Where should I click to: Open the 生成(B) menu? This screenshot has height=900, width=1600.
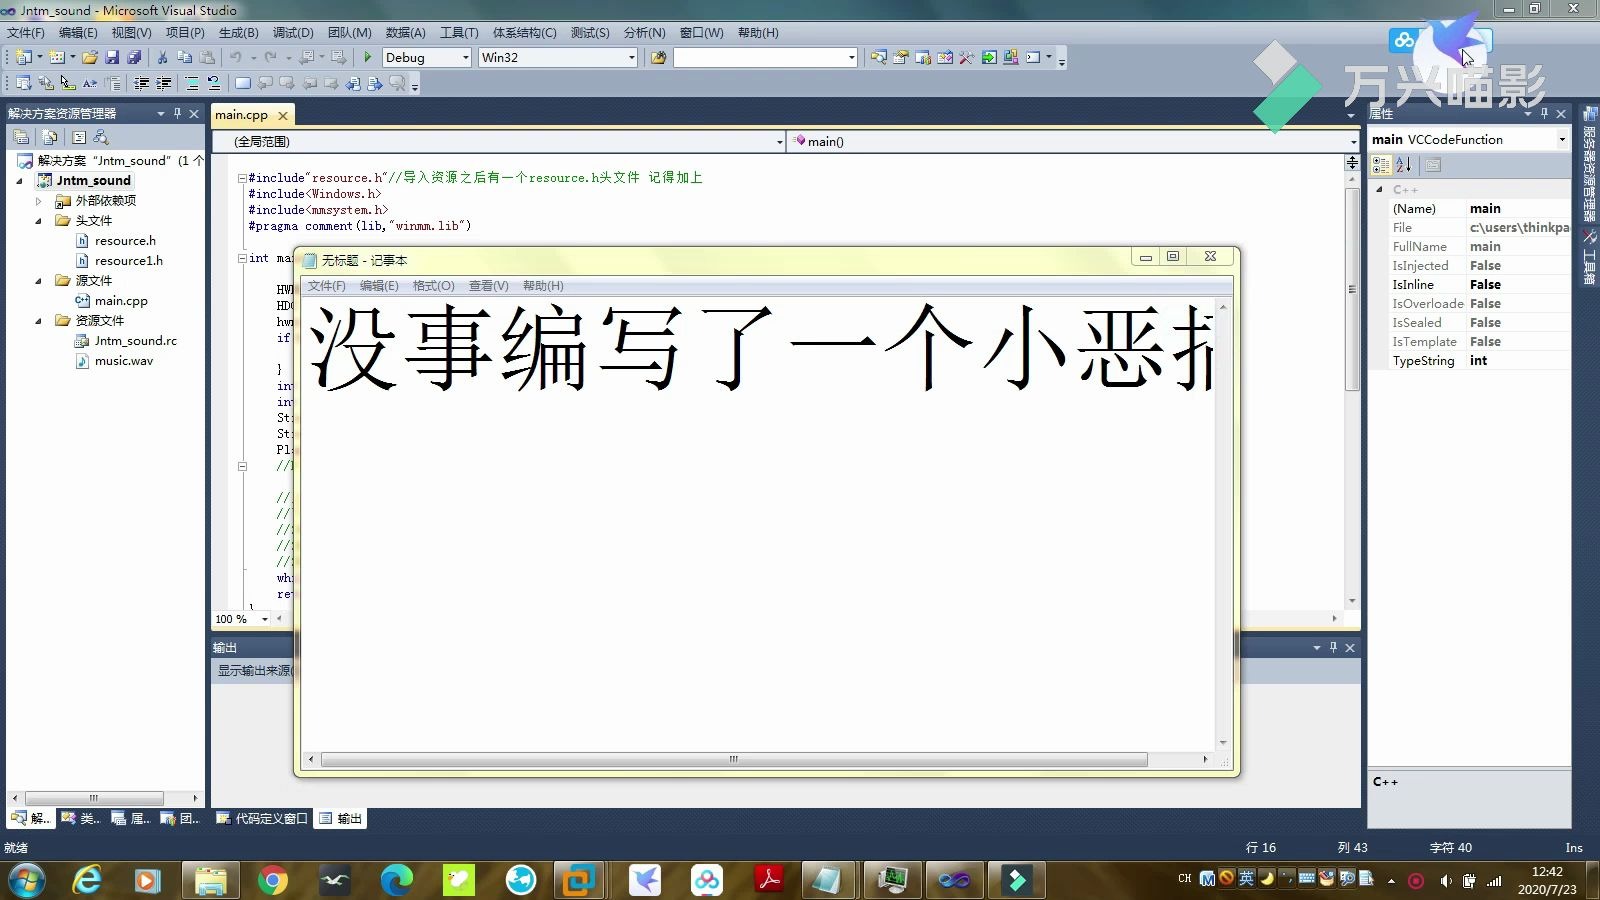tap(239, 32)
